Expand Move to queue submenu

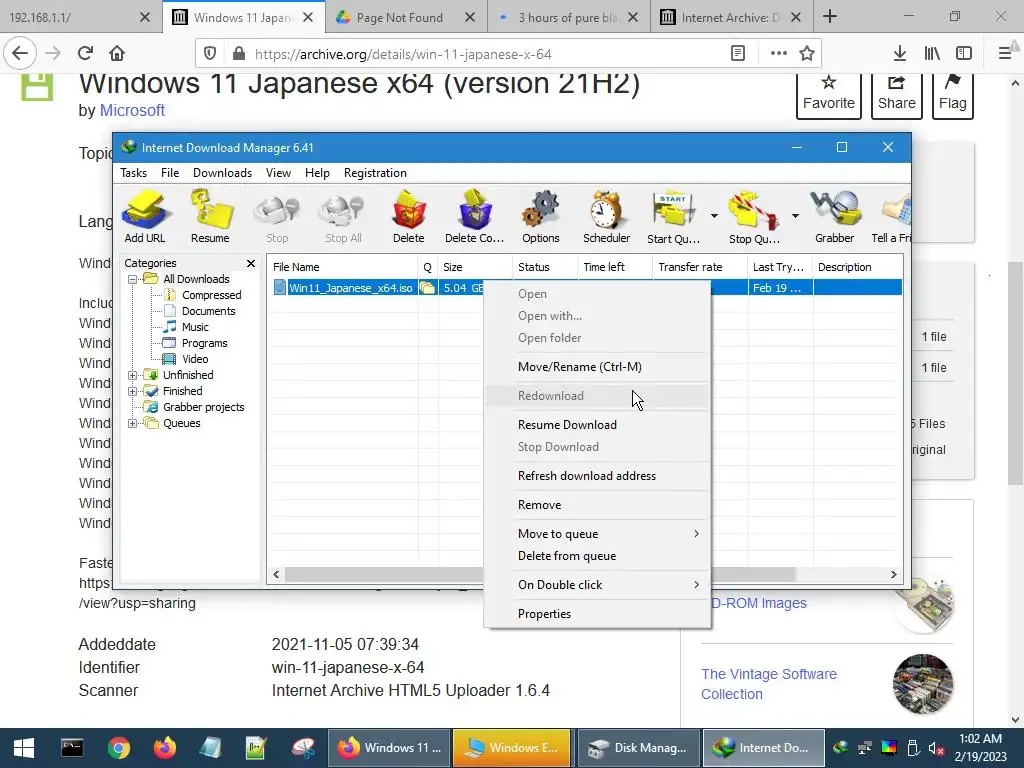tap(597, 534)
